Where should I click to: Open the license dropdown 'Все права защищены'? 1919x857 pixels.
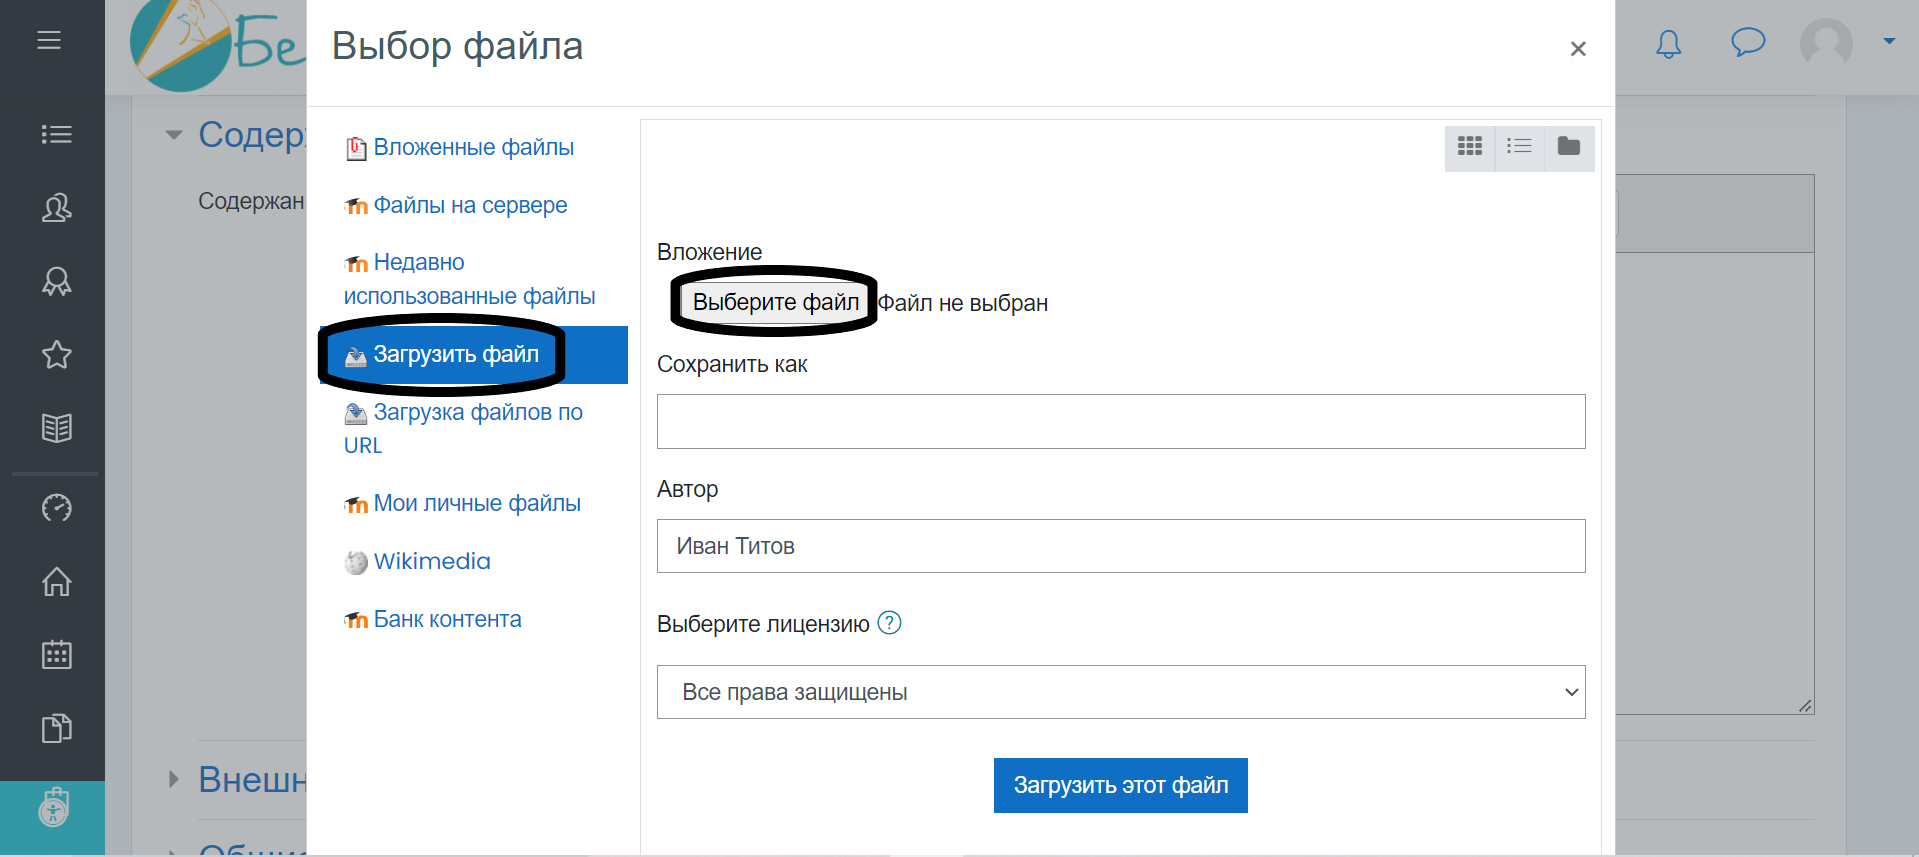coord(1120,692)
